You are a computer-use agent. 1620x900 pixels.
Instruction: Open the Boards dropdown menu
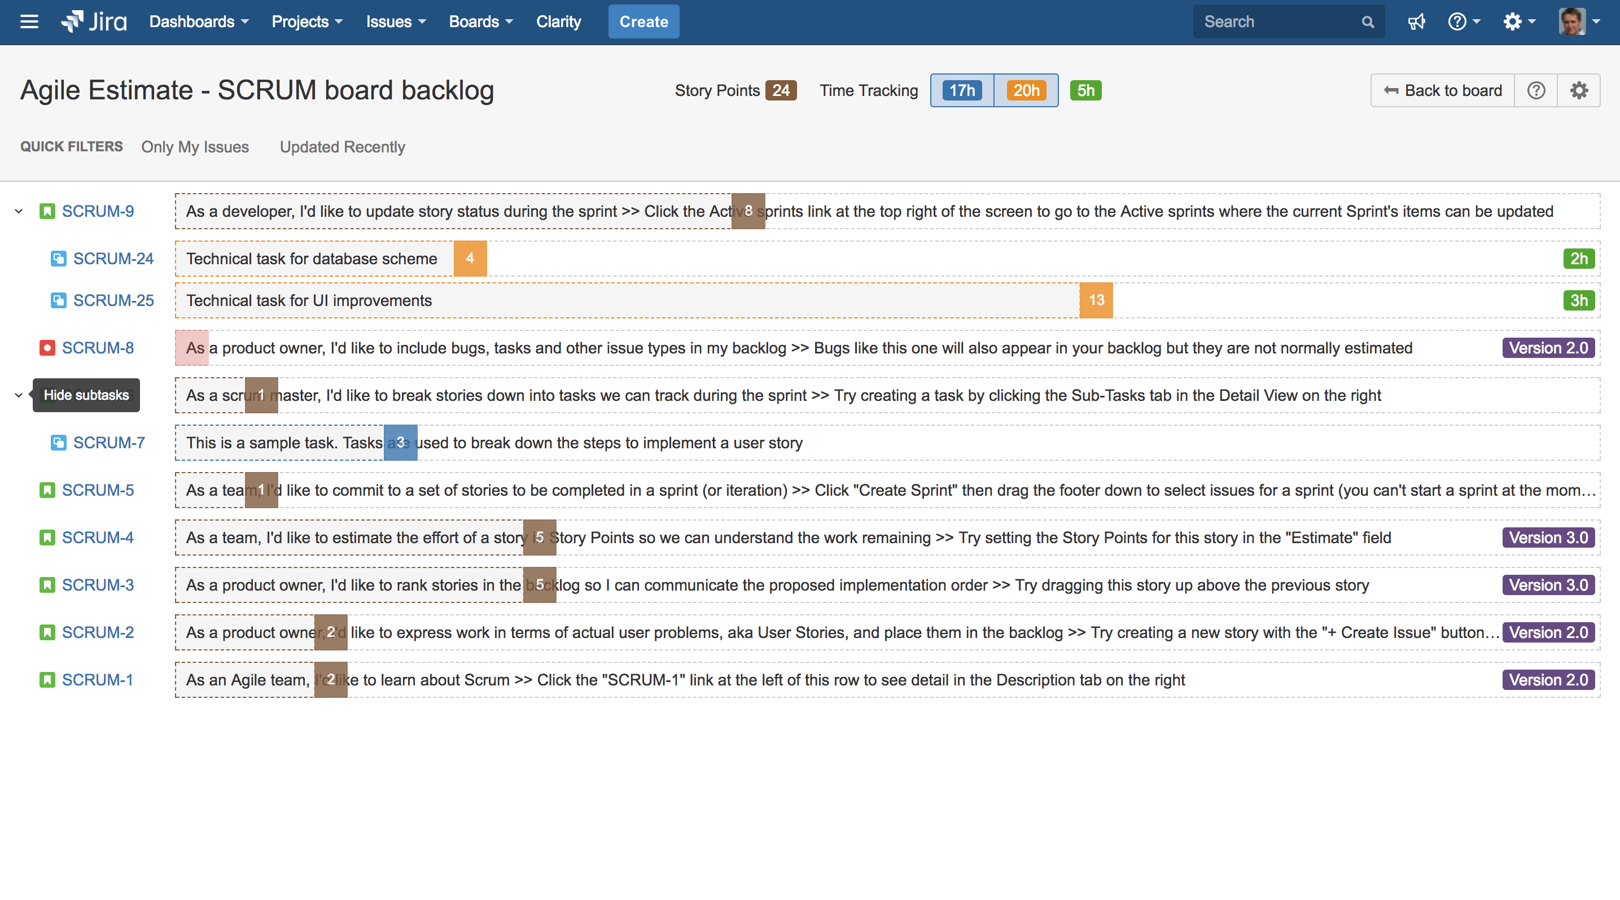coord(480,22)
